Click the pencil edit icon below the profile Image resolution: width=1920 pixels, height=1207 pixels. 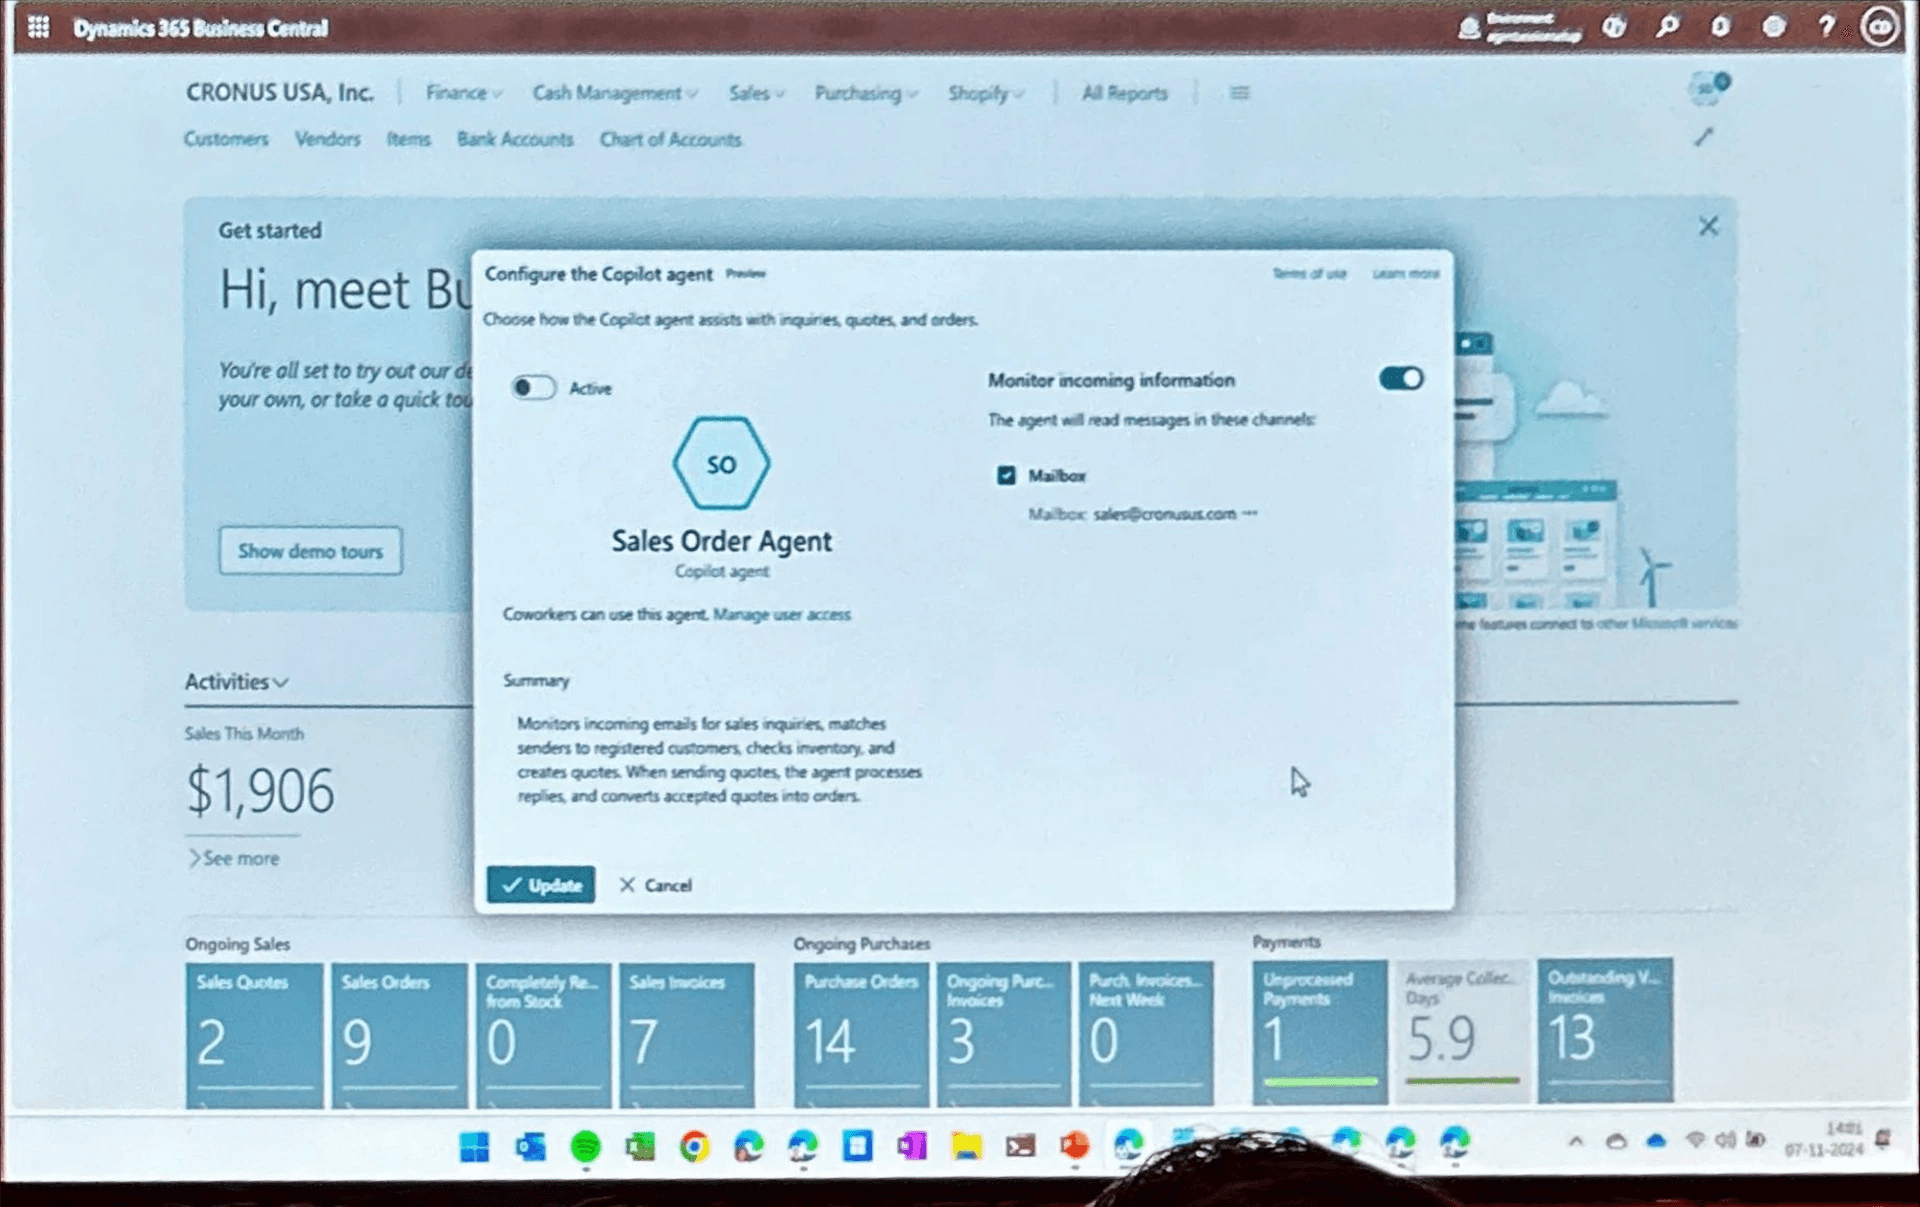[1705, 138]
